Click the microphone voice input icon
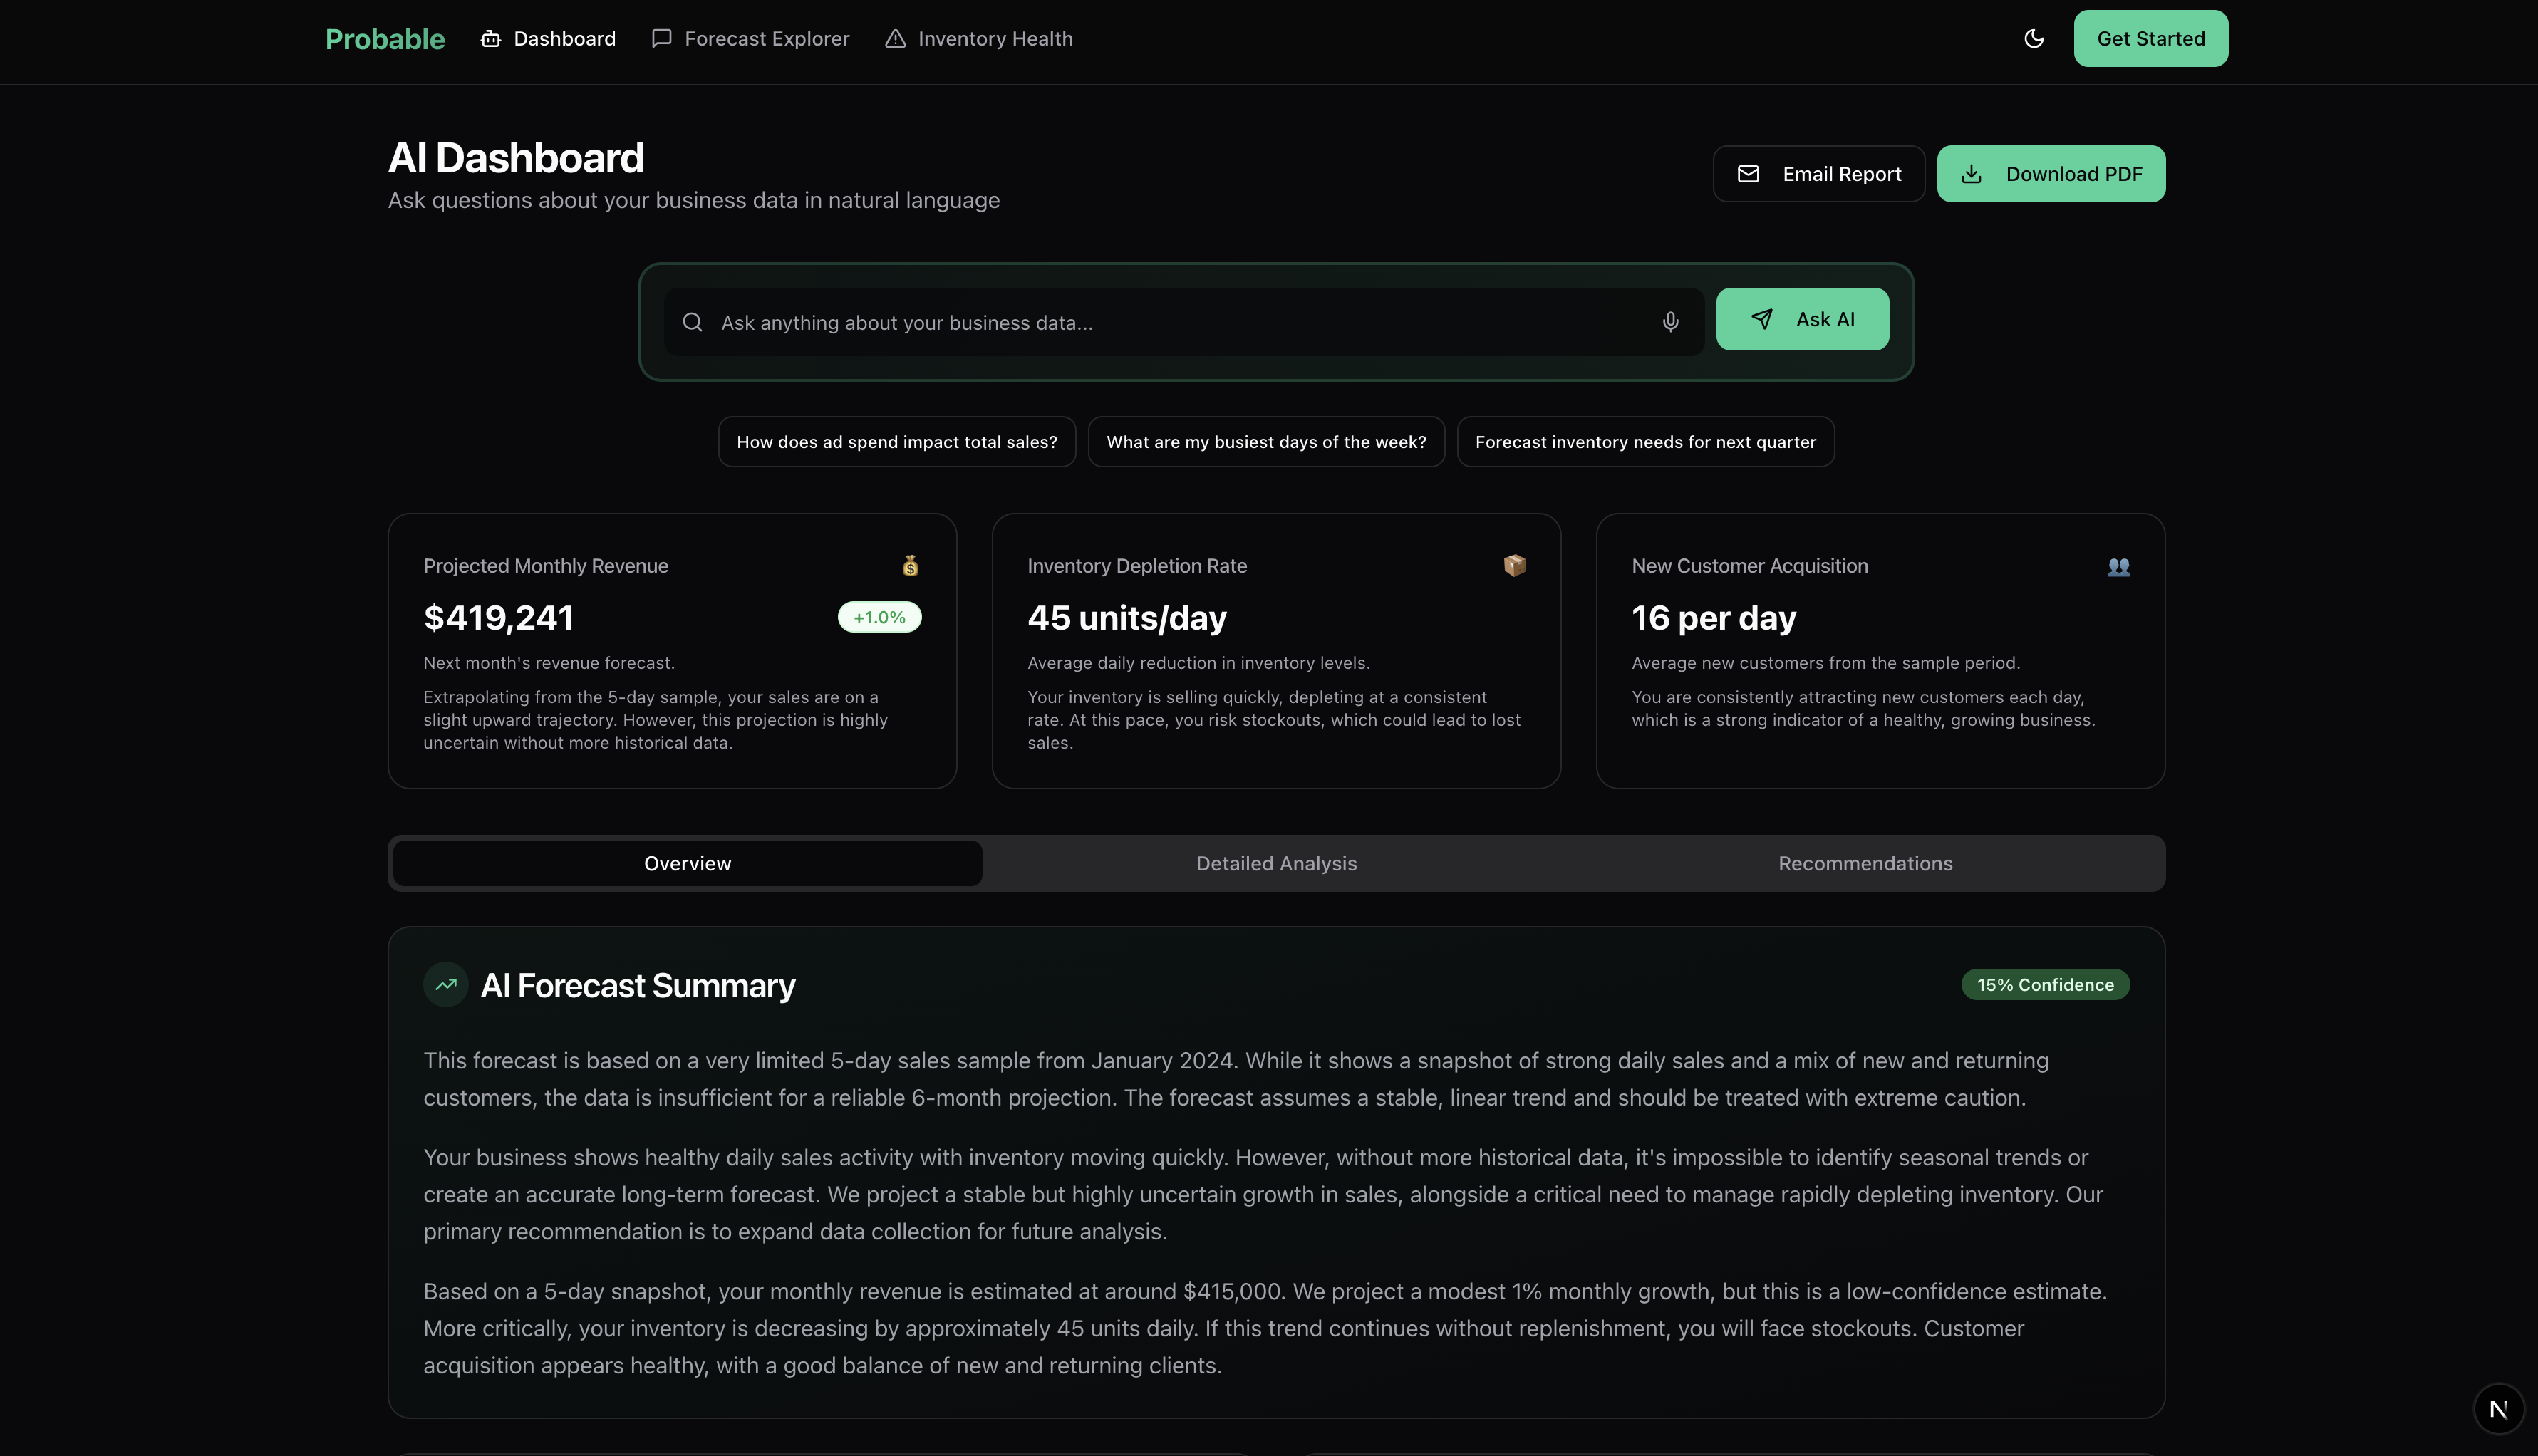Viewport: 2538px width, 1456px height. pyautogui.click(x=1670, y=322)
